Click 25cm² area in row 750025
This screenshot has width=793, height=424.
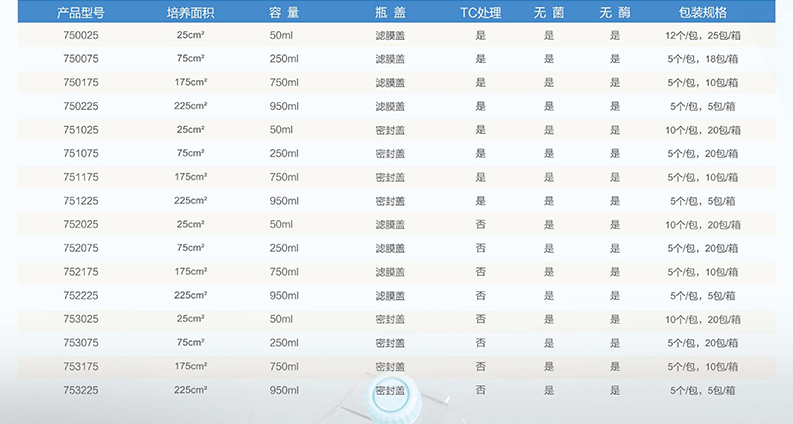191,35
